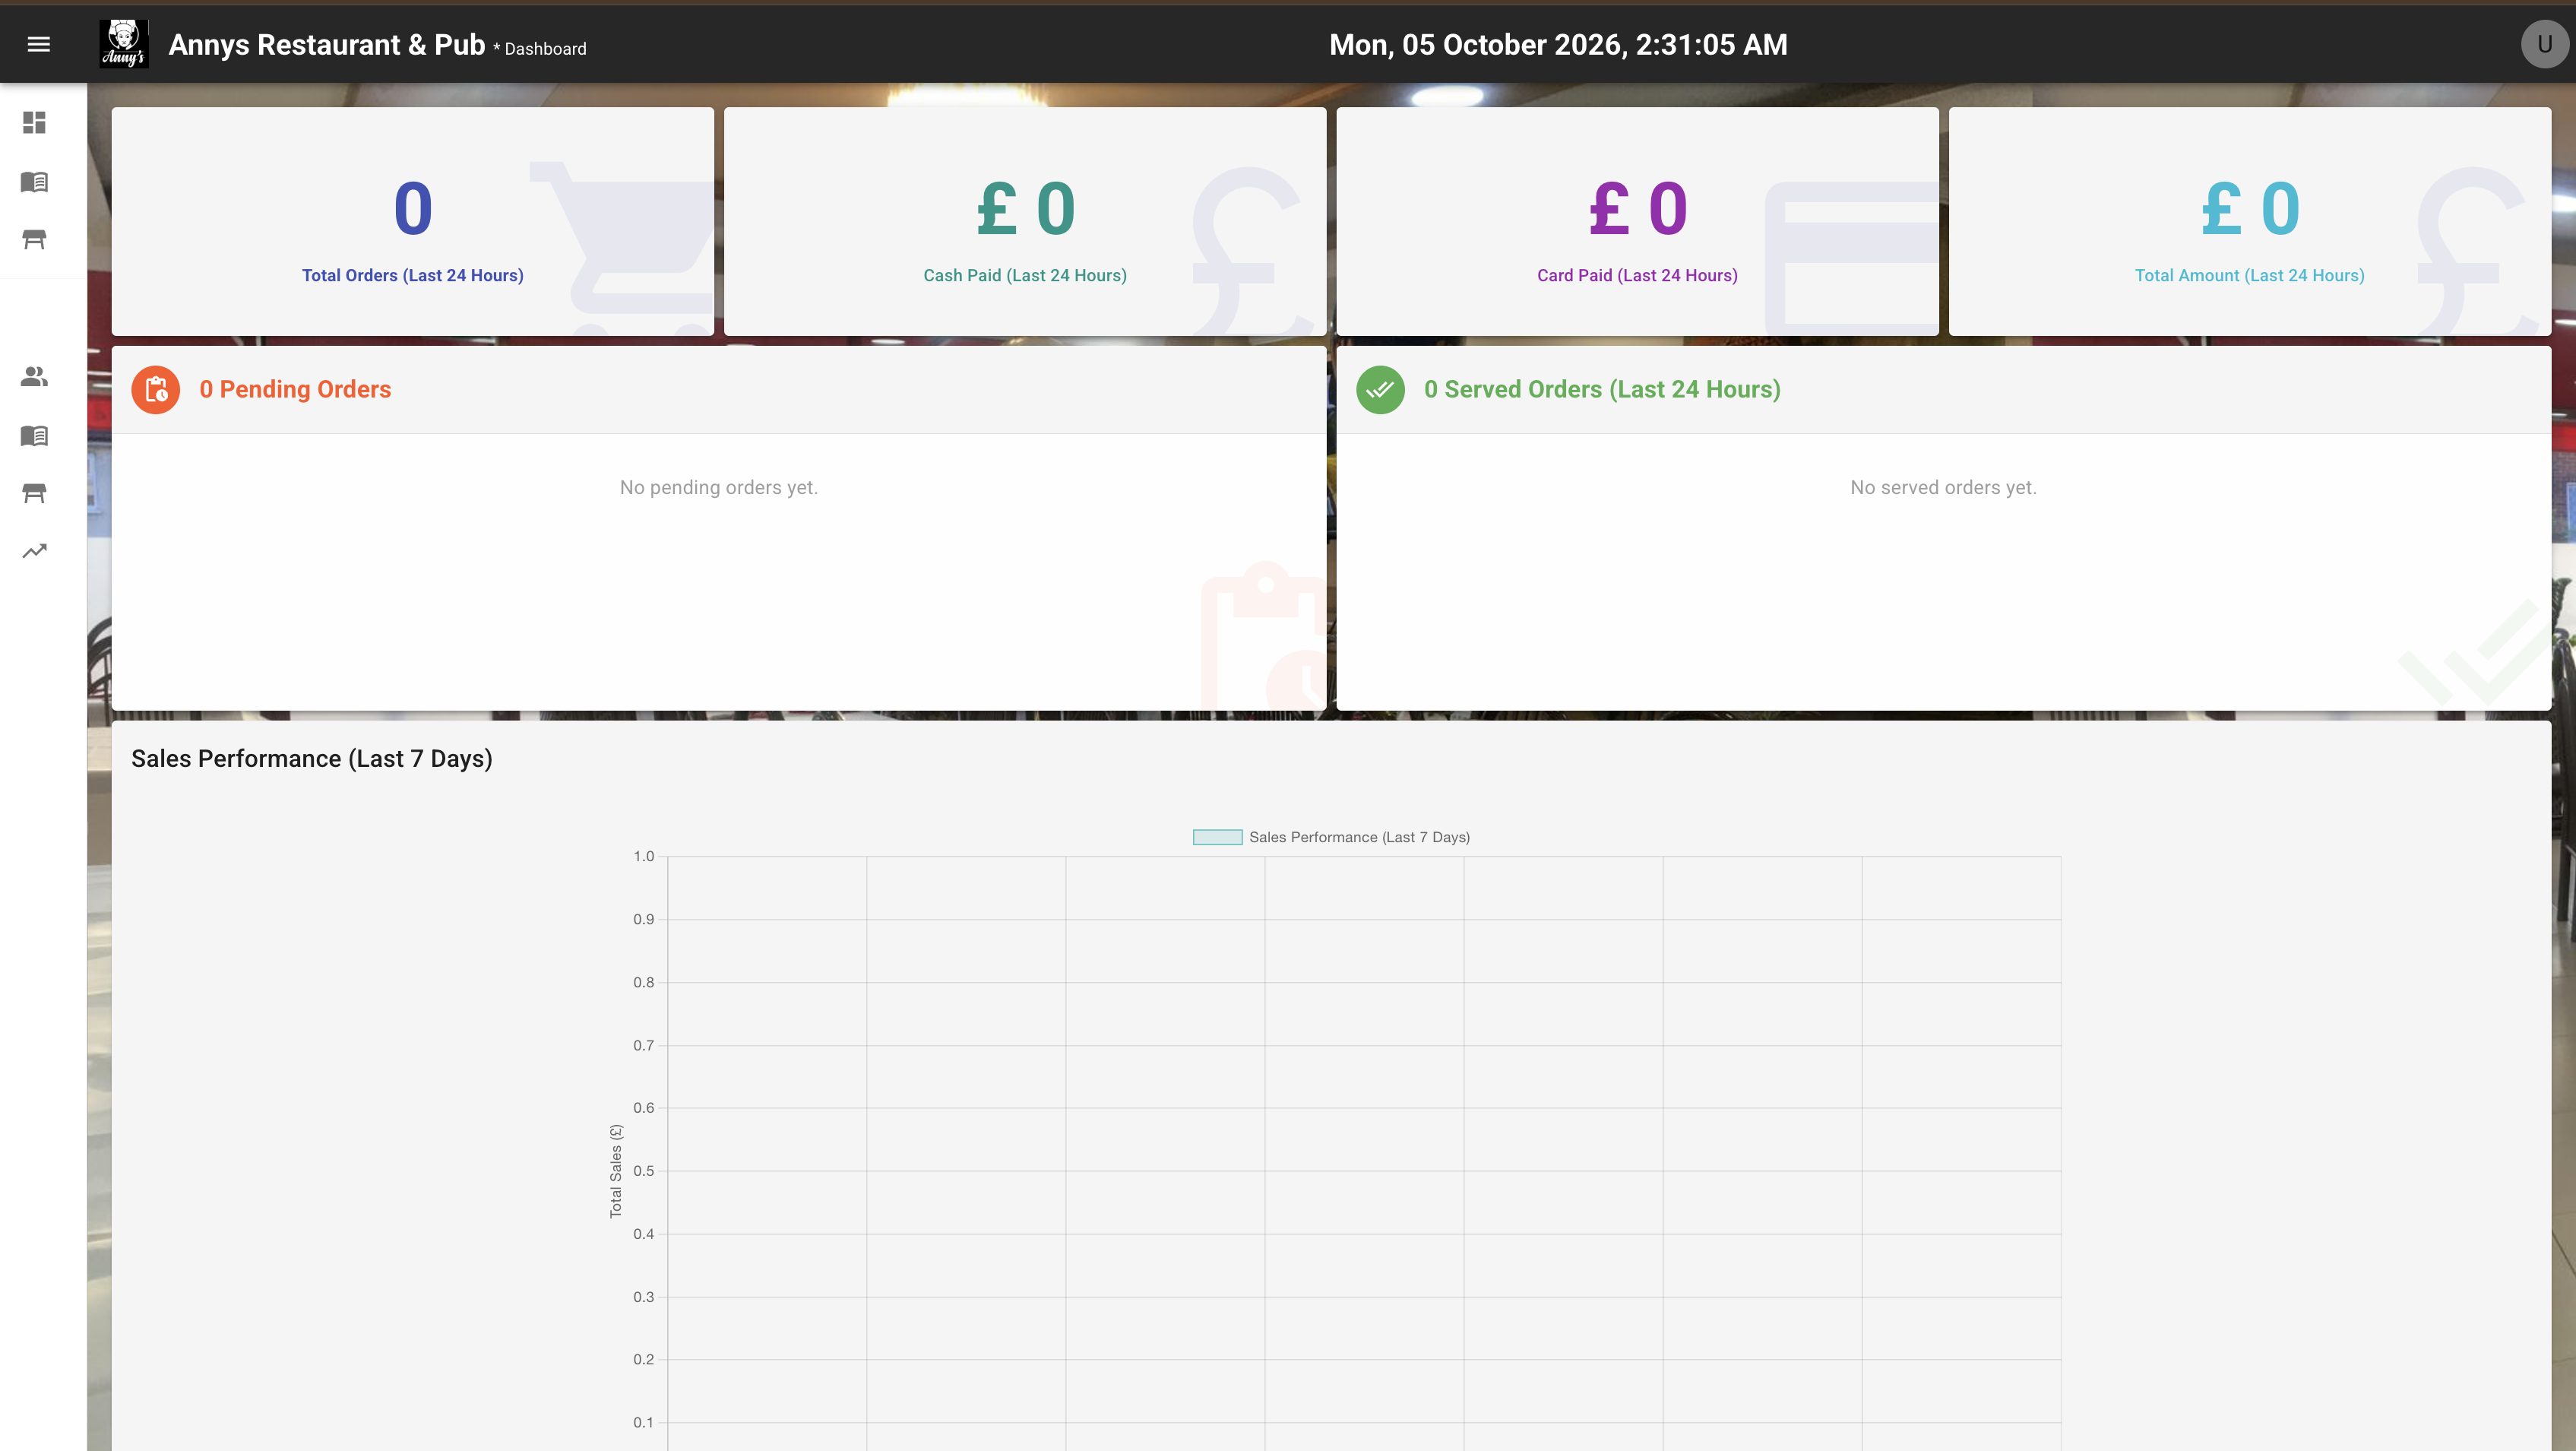Toggle the Sales Performance chart legend swatch
Screen dimensions: 2576x1451
coord(1217,837)
